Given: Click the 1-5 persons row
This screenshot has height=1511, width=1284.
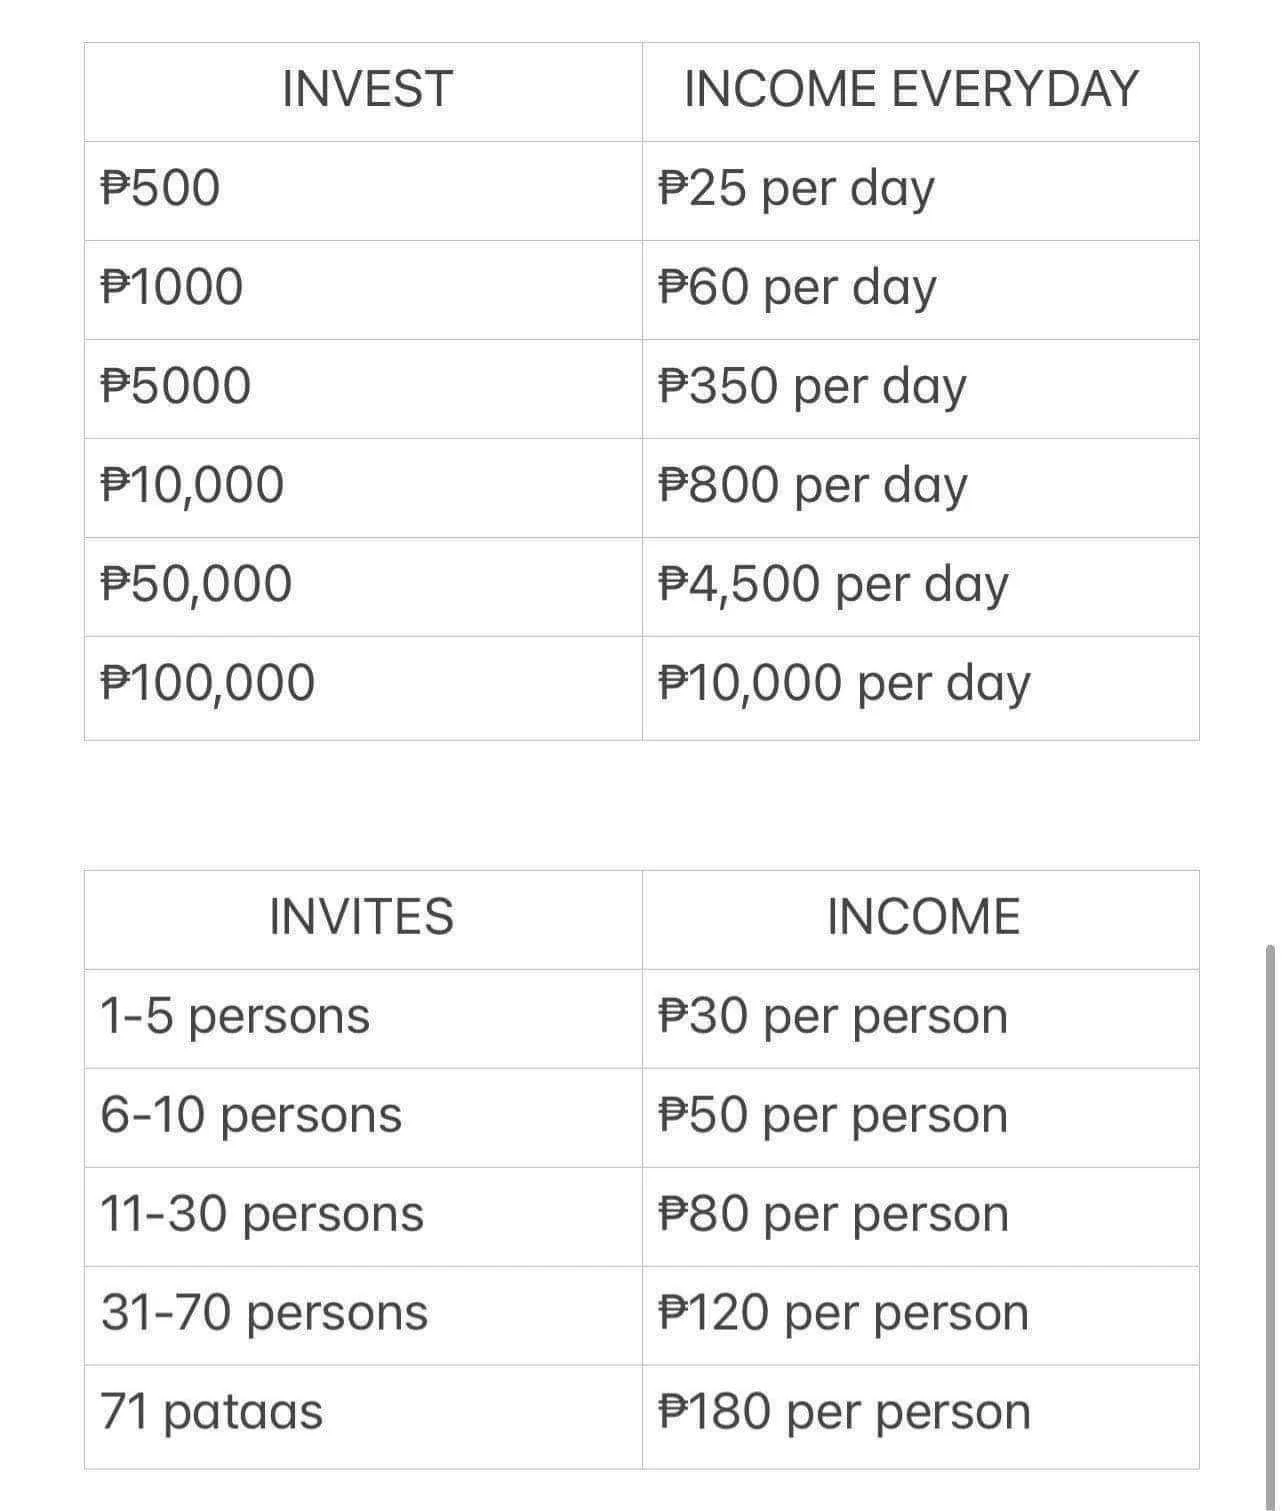Looking at the screenshot, I should pyautogui.click(x=642, y=1018).
